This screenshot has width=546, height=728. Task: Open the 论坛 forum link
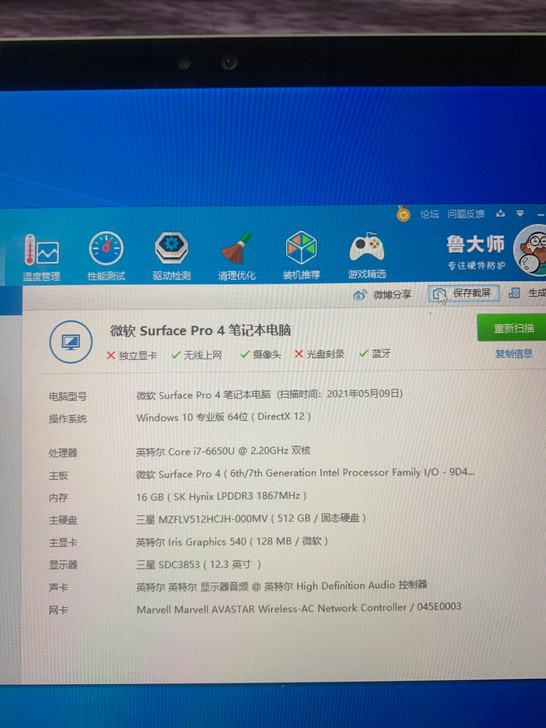[x=429, y=214]
